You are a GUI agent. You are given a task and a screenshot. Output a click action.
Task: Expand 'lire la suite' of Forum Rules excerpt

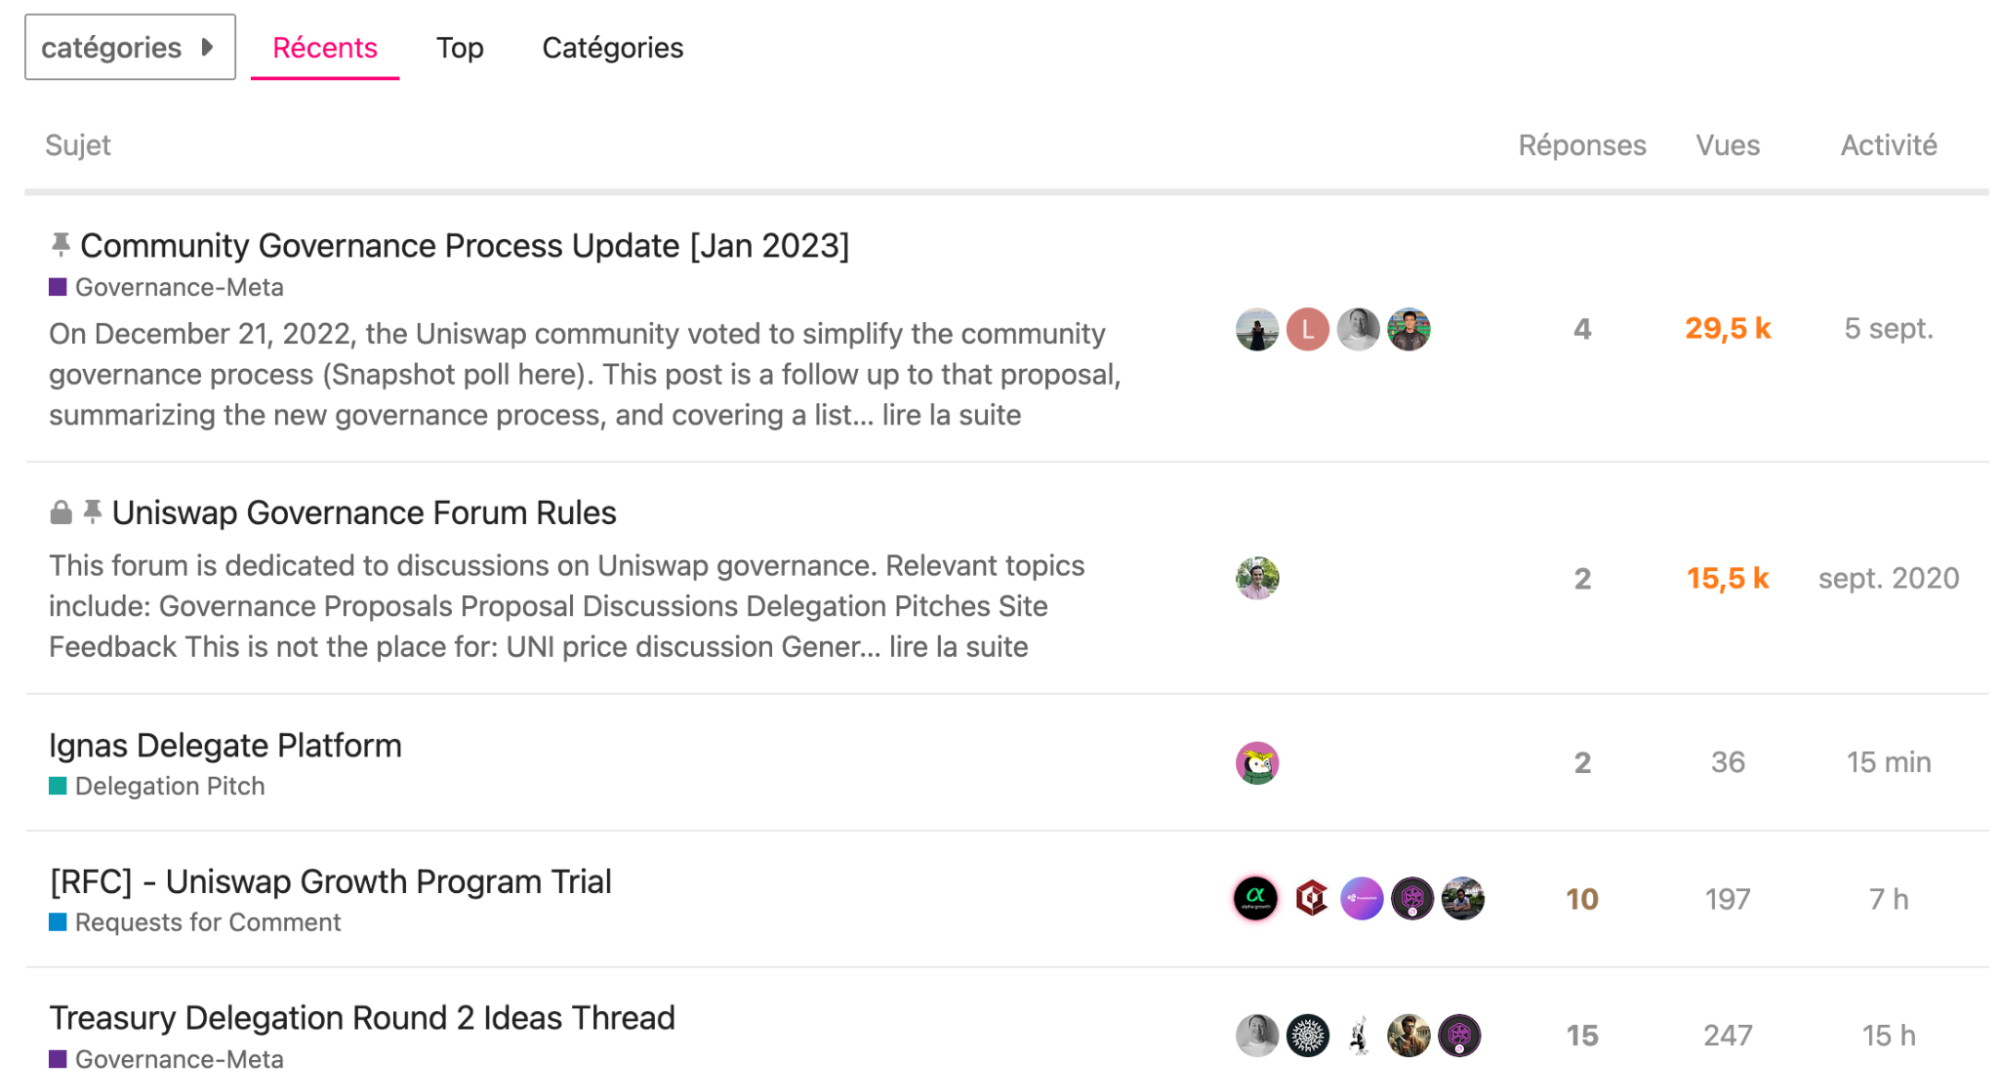(958, 647)
